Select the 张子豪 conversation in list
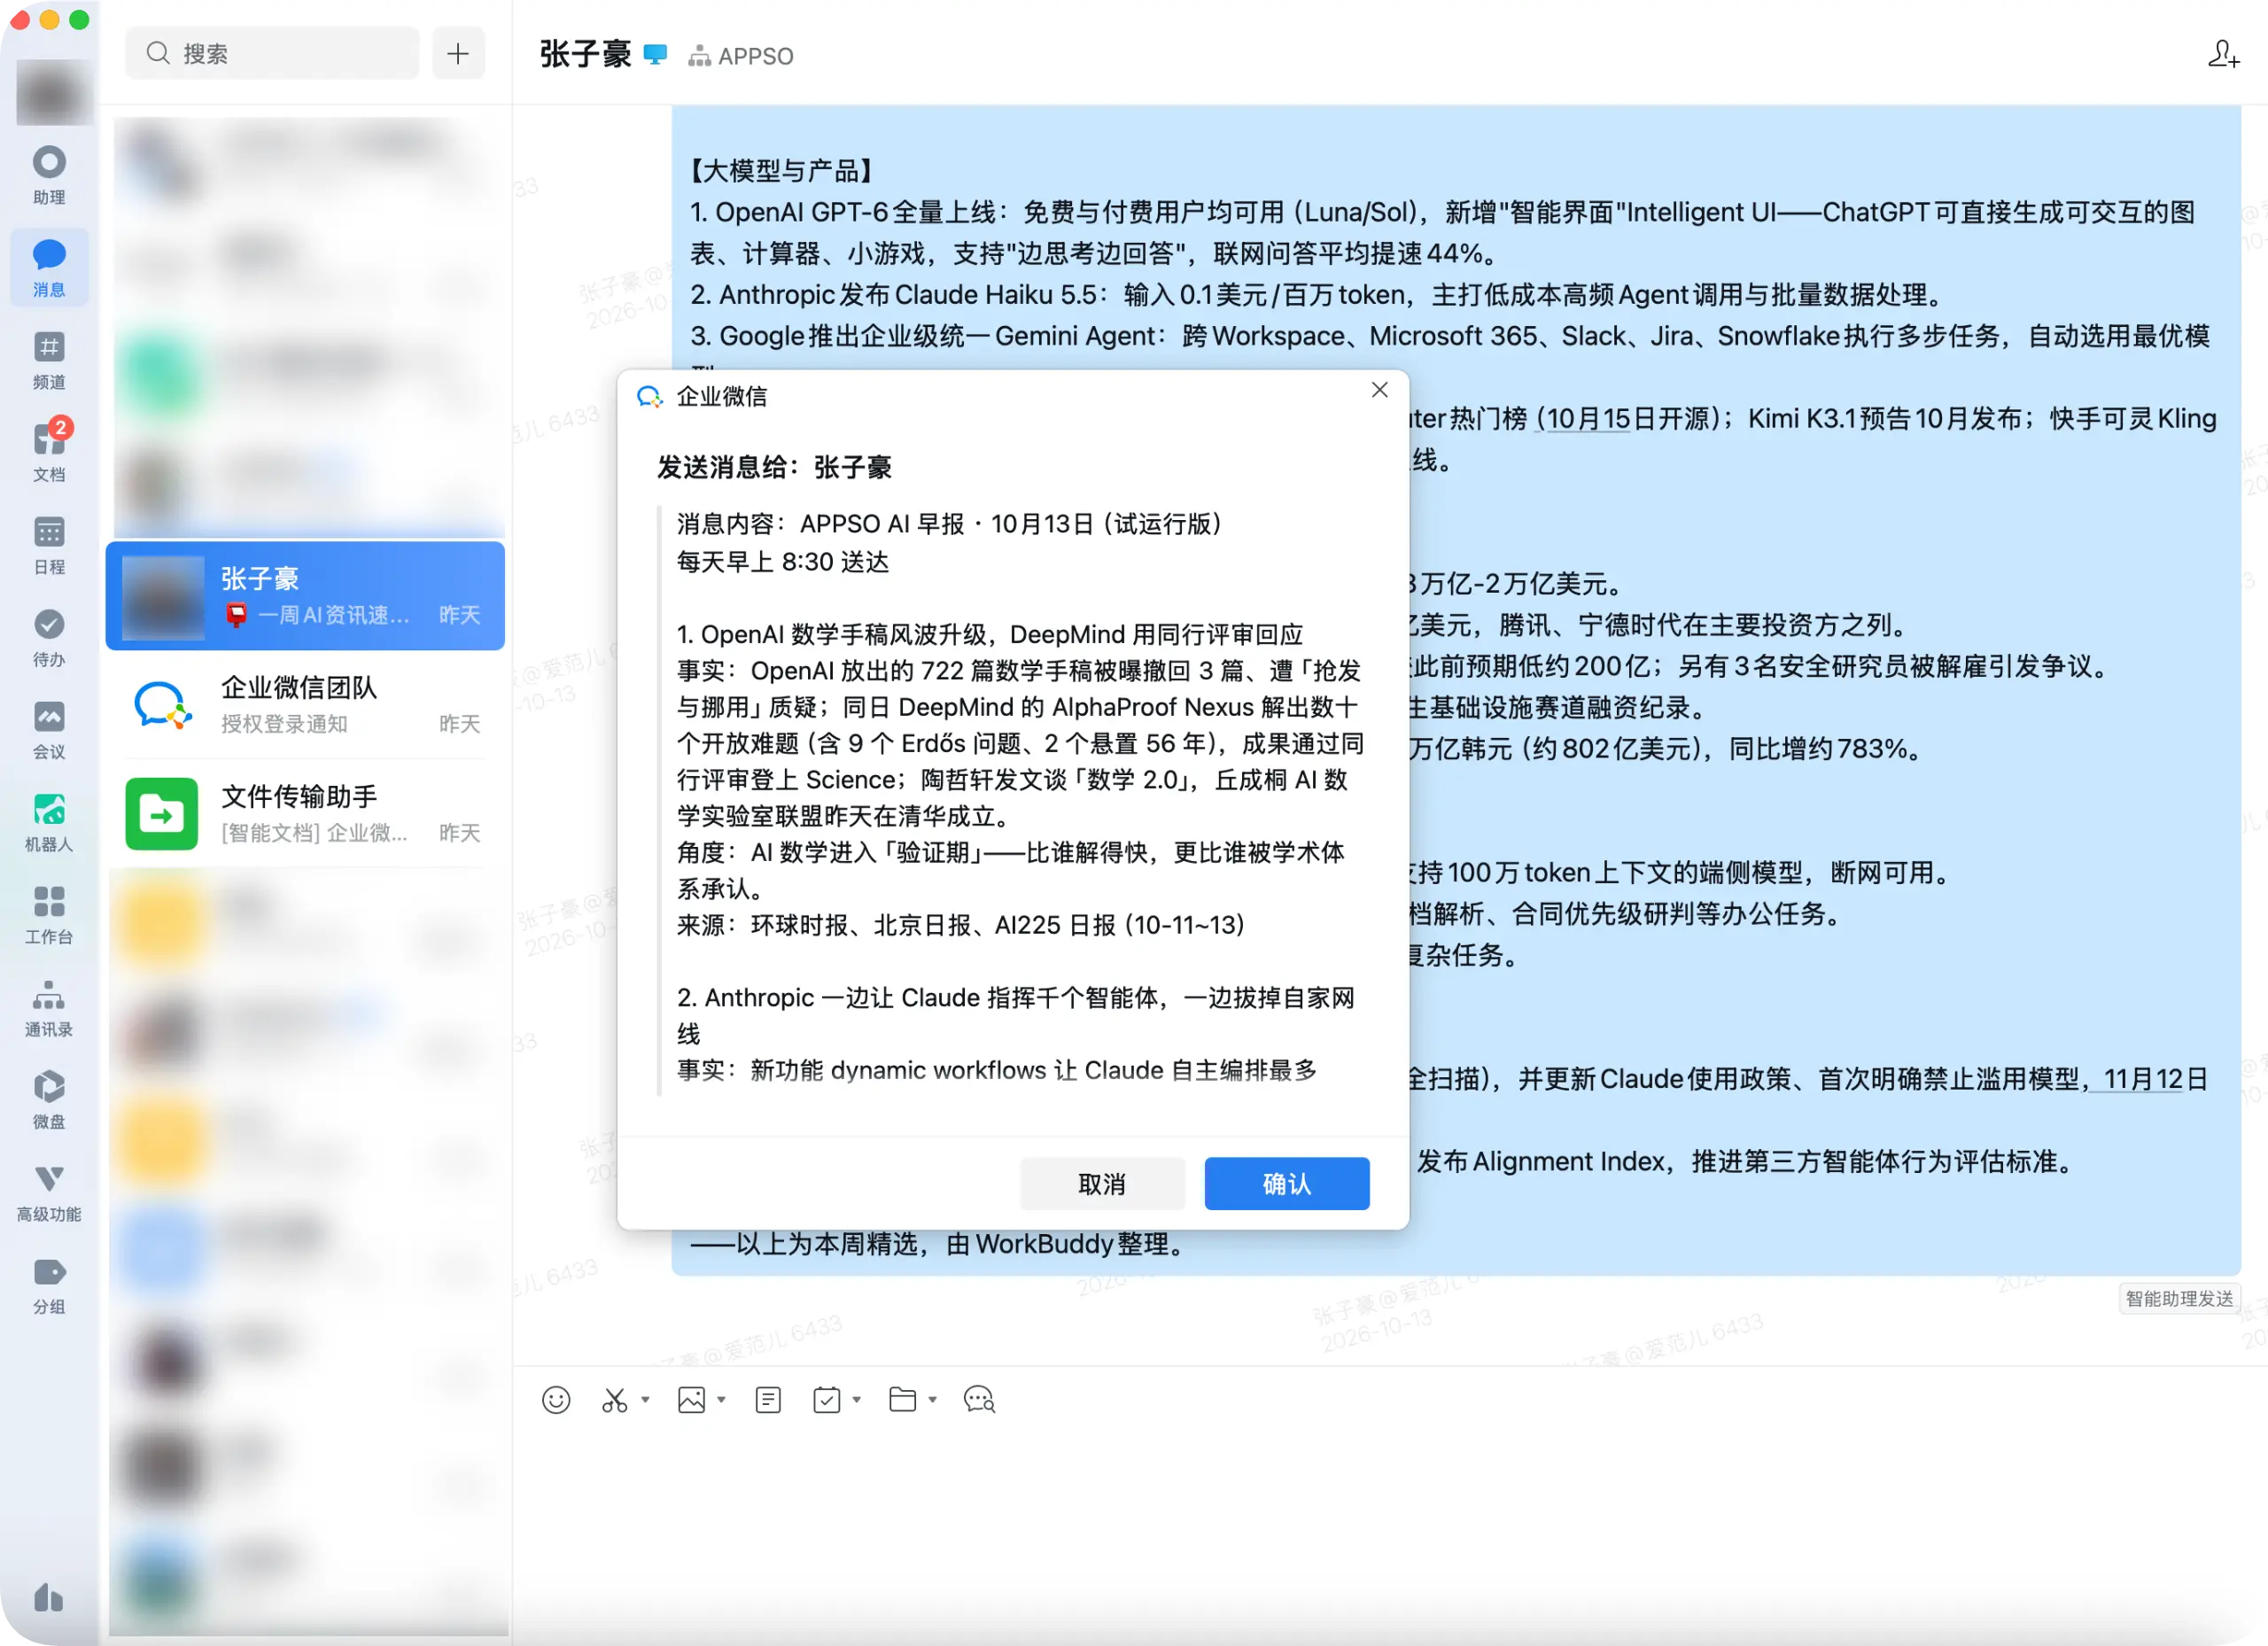 click(x=305, y=596)
